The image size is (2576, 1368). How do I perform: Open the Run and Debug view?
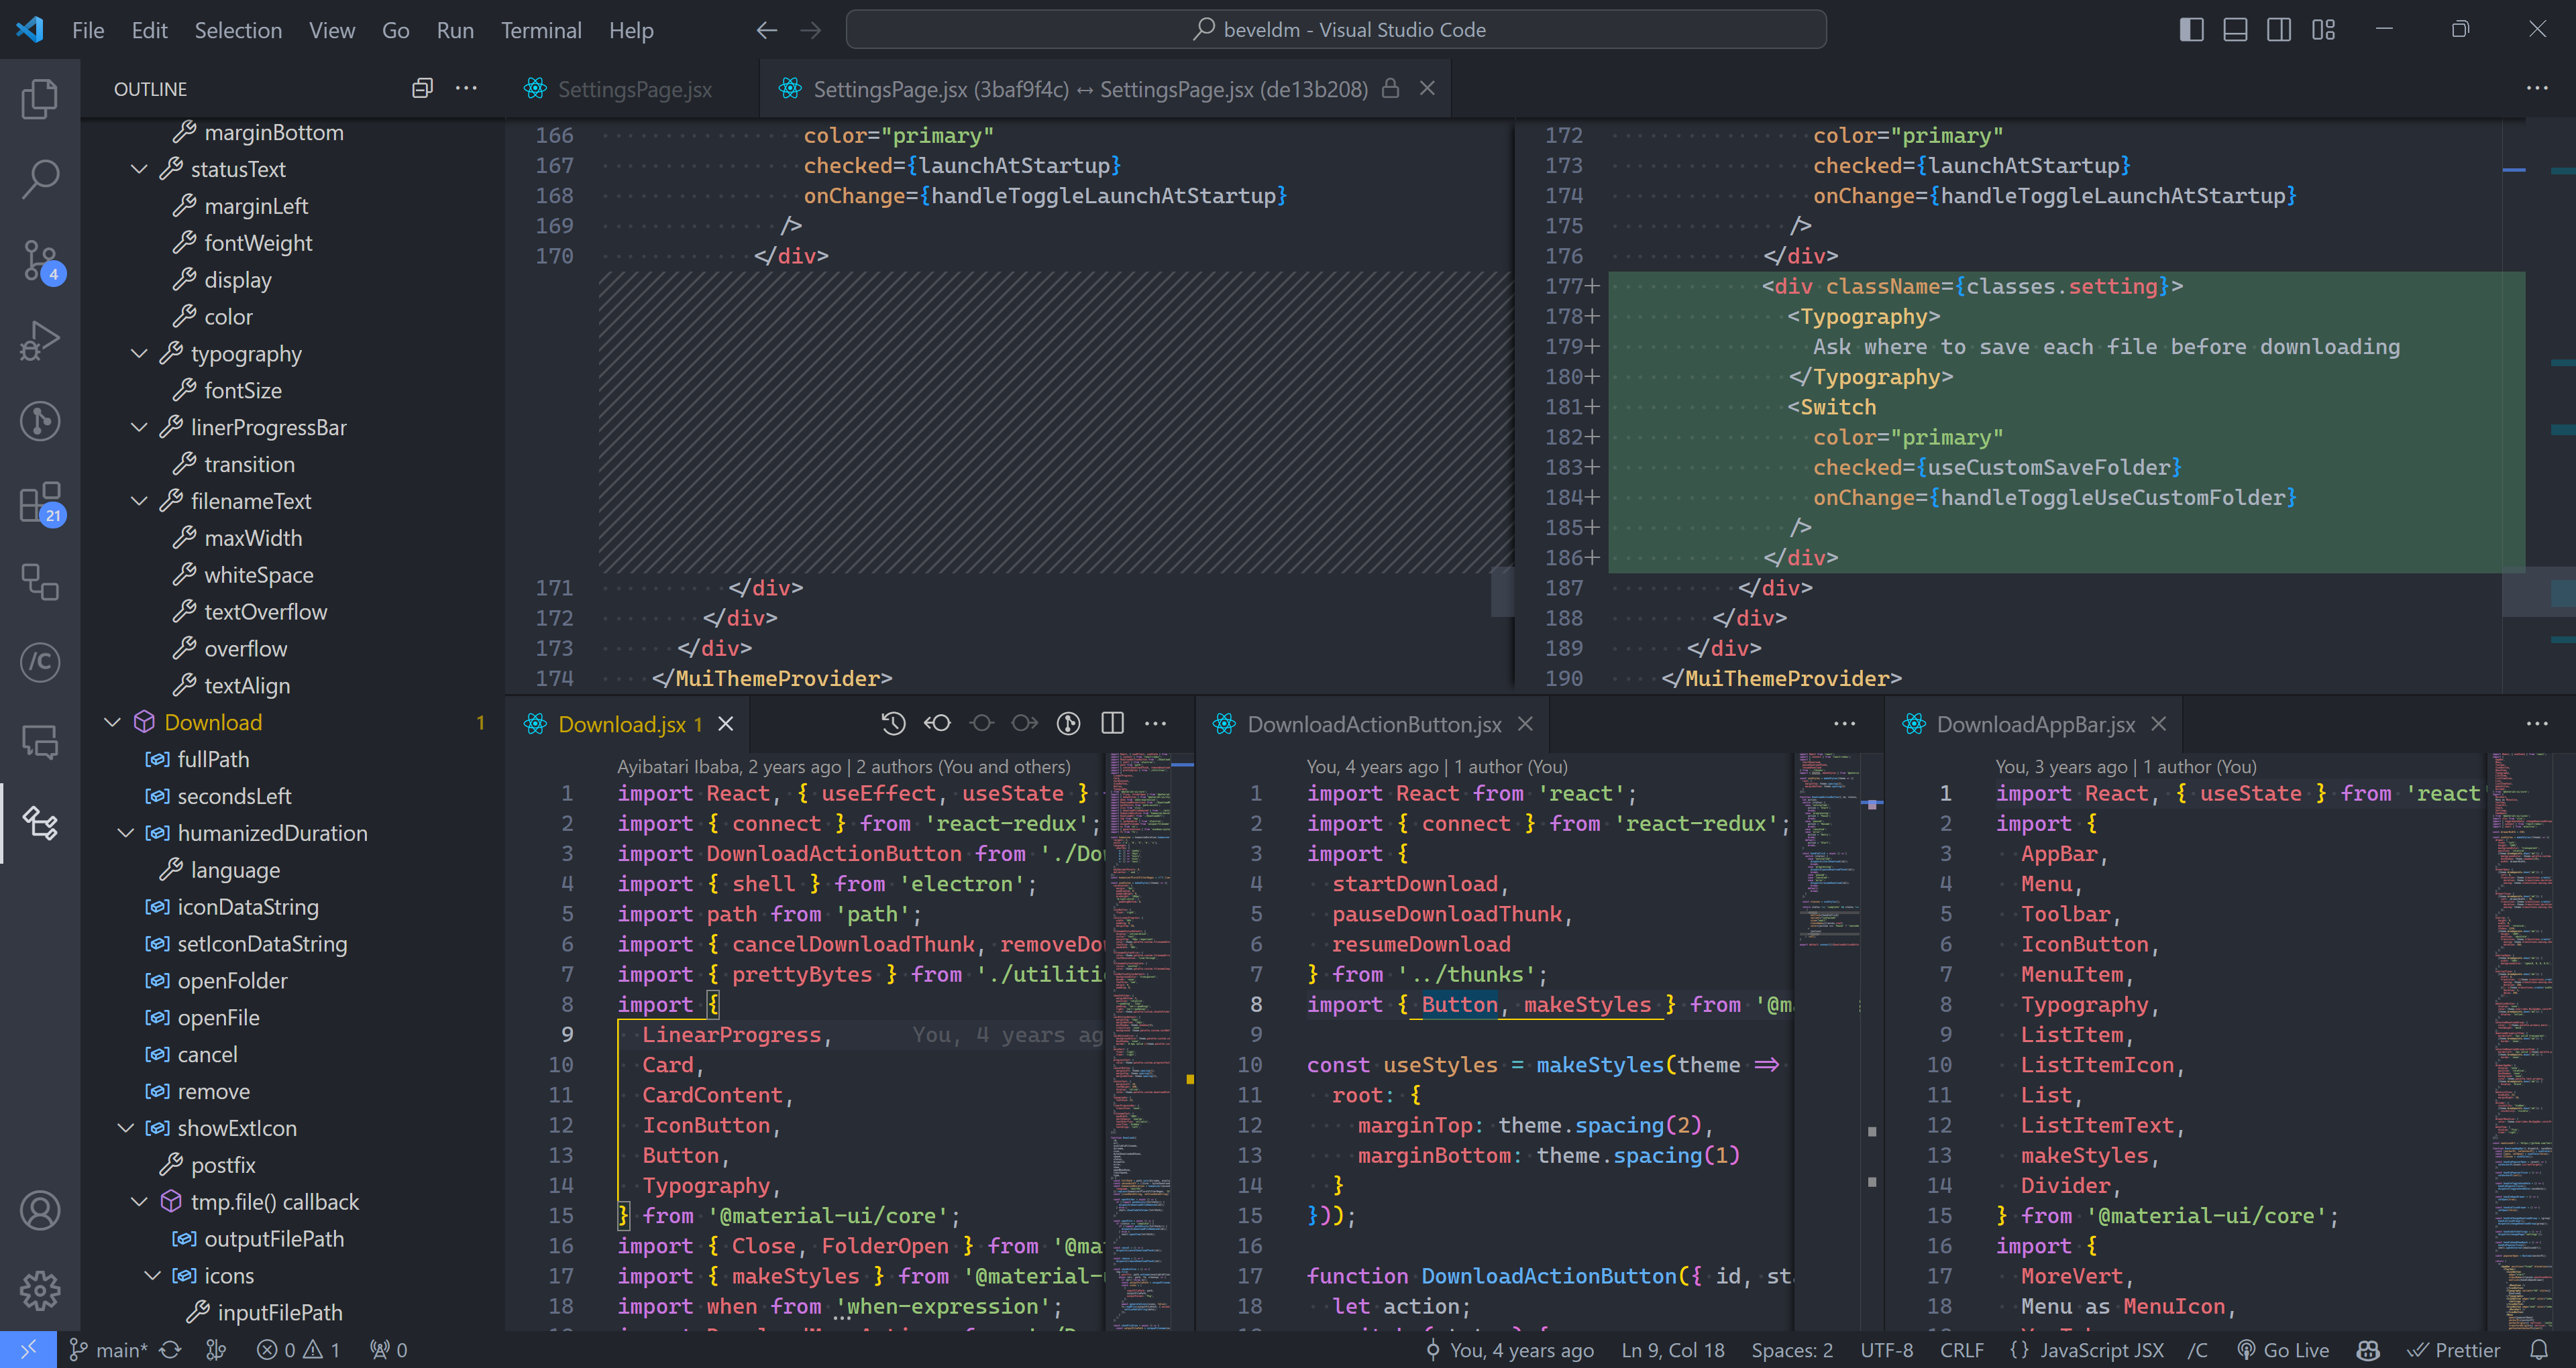pos(40,341)
